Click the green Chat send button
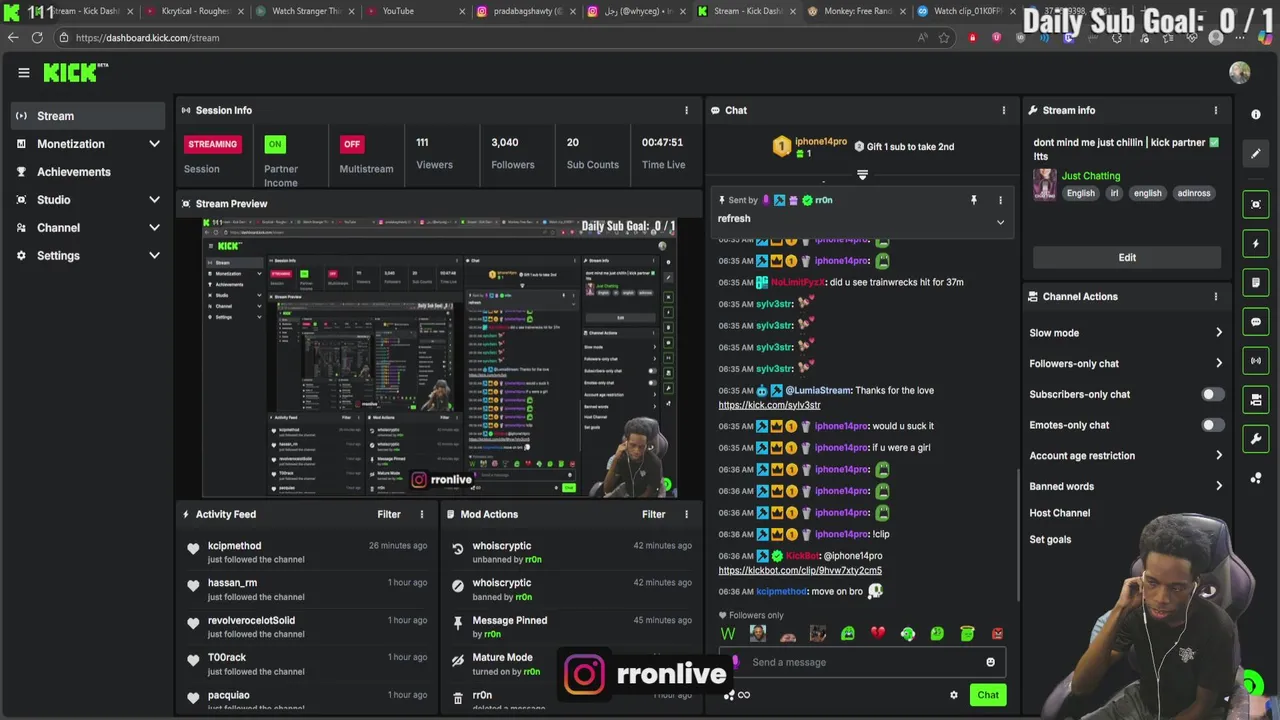The height and width of the screenshot is (720, 1280). 988,695
